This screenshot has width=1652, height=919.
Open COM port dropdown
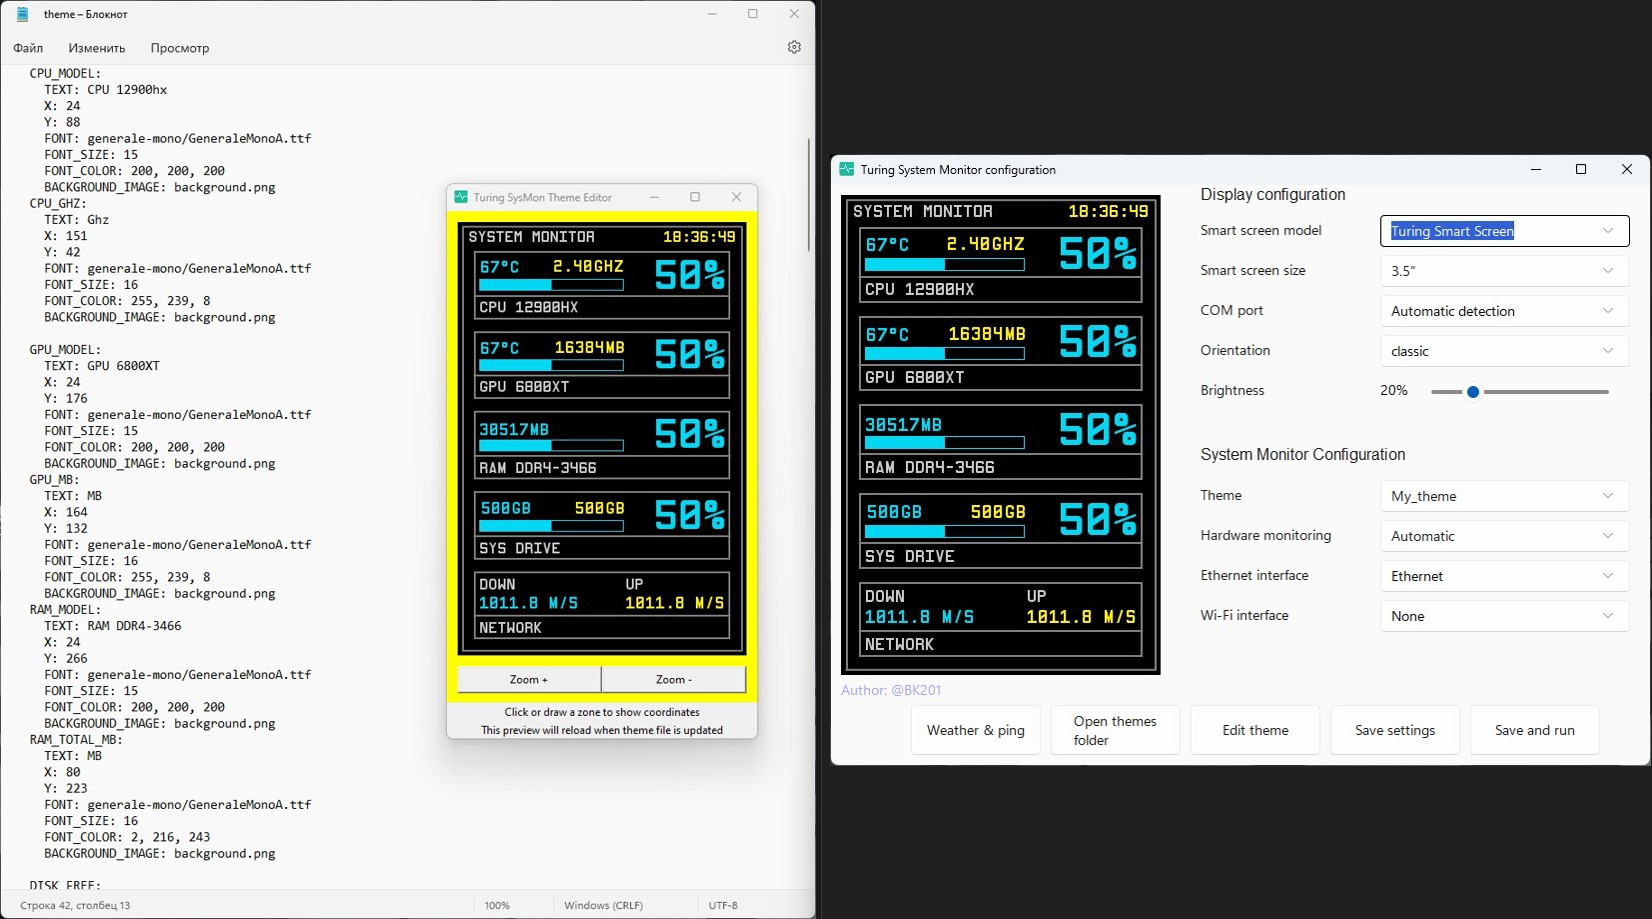pos(1504,311)
